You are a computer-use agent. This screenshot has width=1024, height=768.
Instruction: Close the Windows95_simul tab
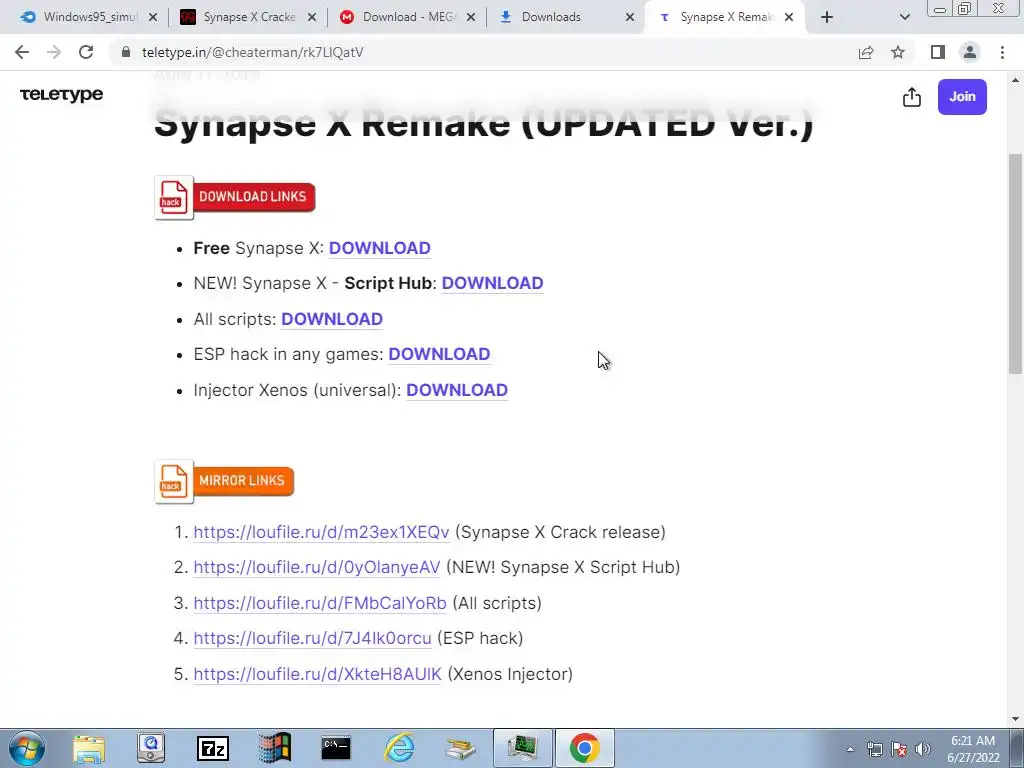pos(153,17)
